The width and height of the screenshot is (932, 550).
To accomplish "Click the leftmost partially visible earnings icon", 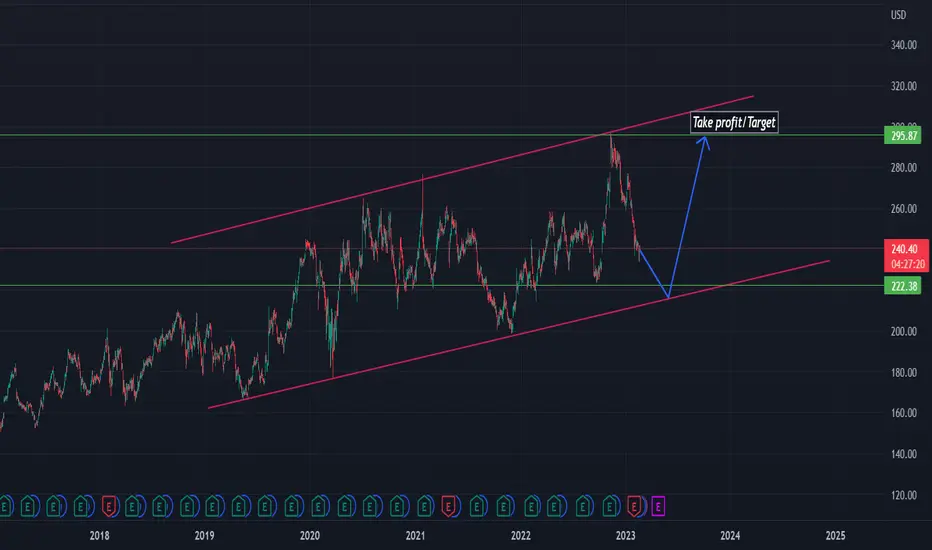I will point(5,507).
